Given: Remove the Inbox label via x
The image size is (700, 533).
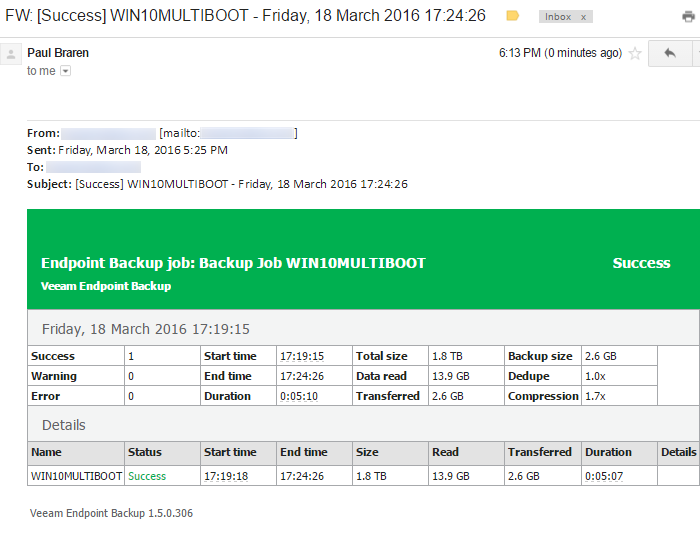Looking at the screenshot, I should coord(583,17).
